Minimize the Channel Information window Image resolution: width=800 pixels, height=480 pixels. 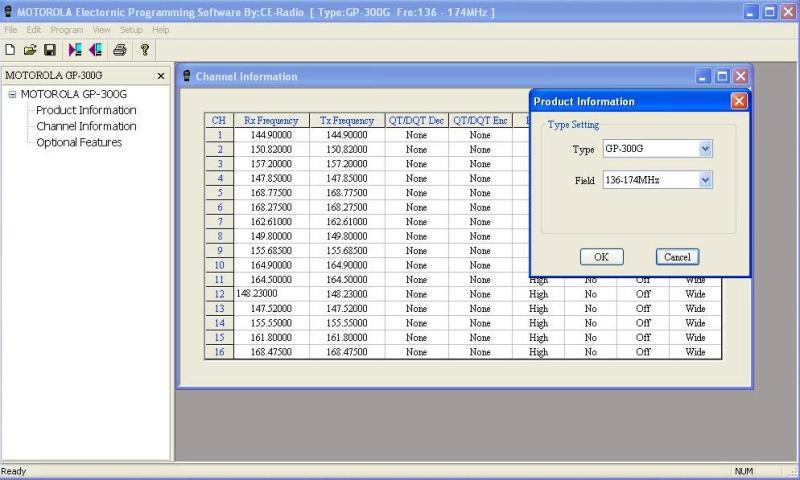point(703,77)
